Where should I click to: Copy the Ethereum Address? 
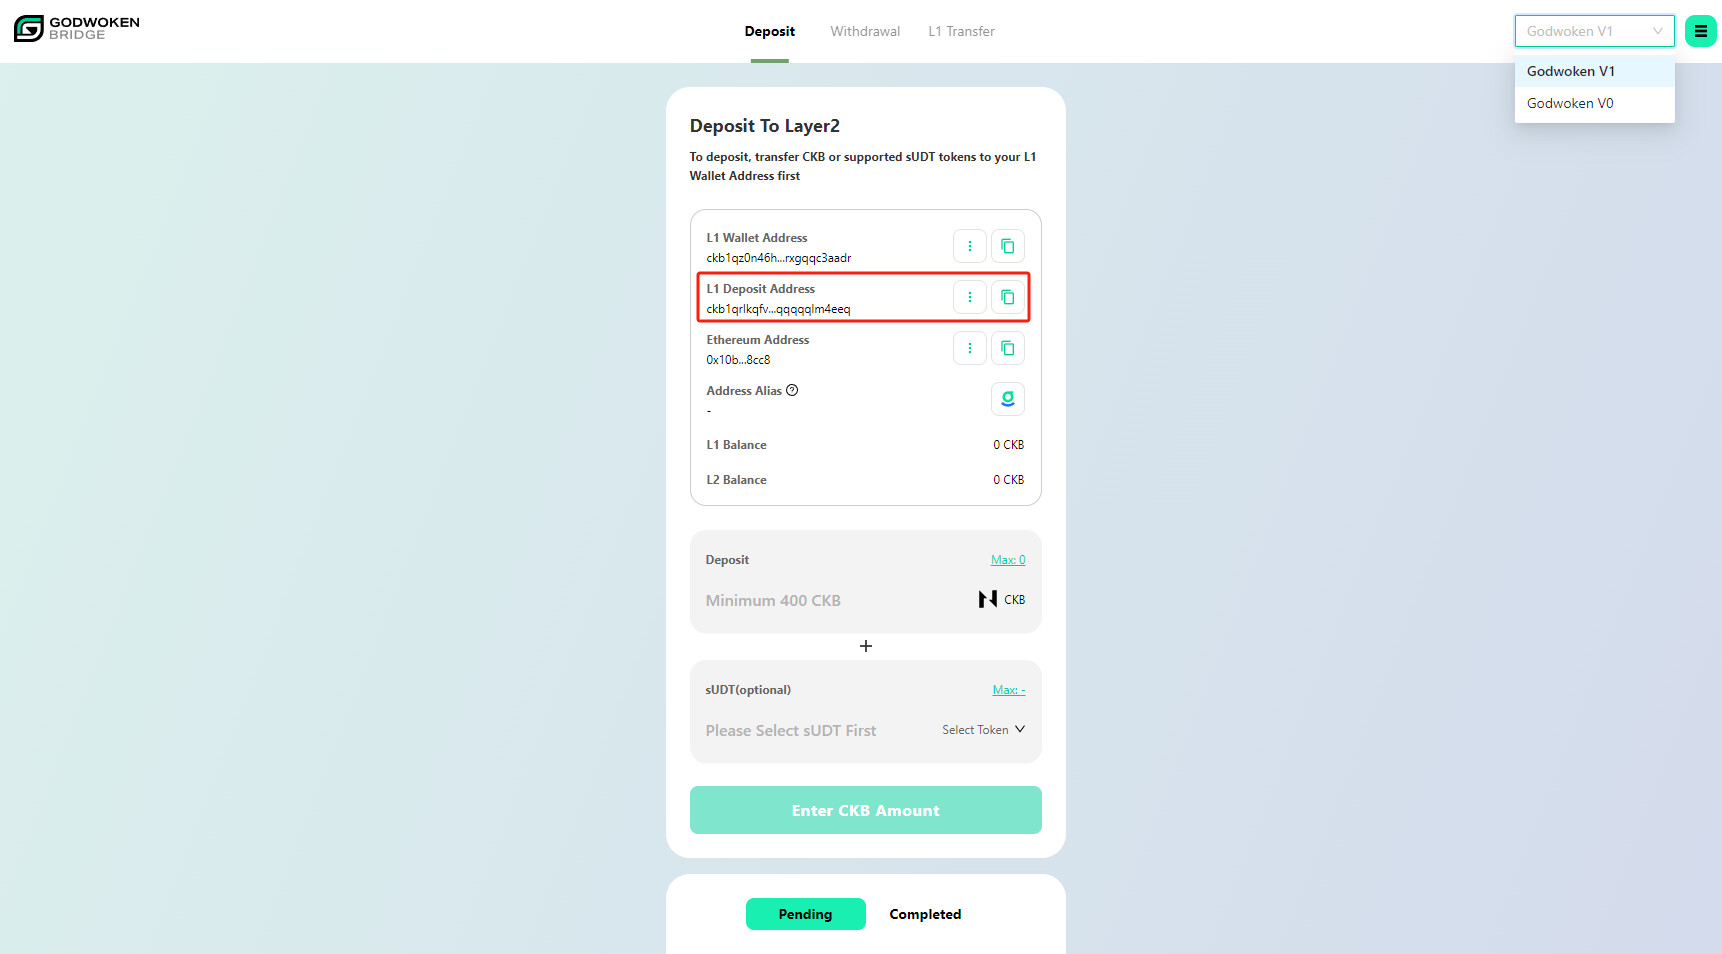point(1008,348)
